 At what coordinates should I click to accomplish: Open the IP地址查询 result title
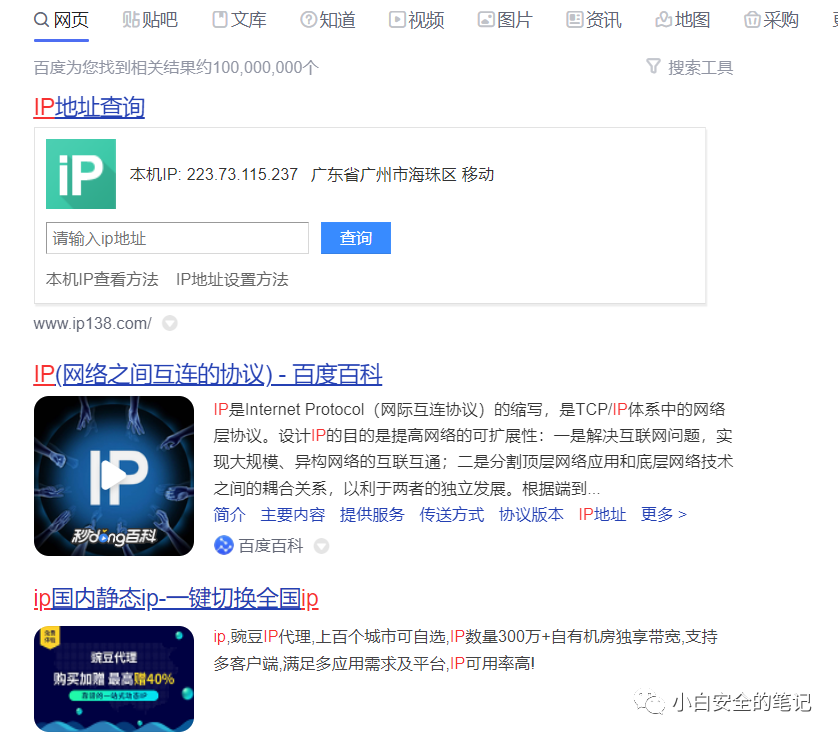click(x=89, y=107)
